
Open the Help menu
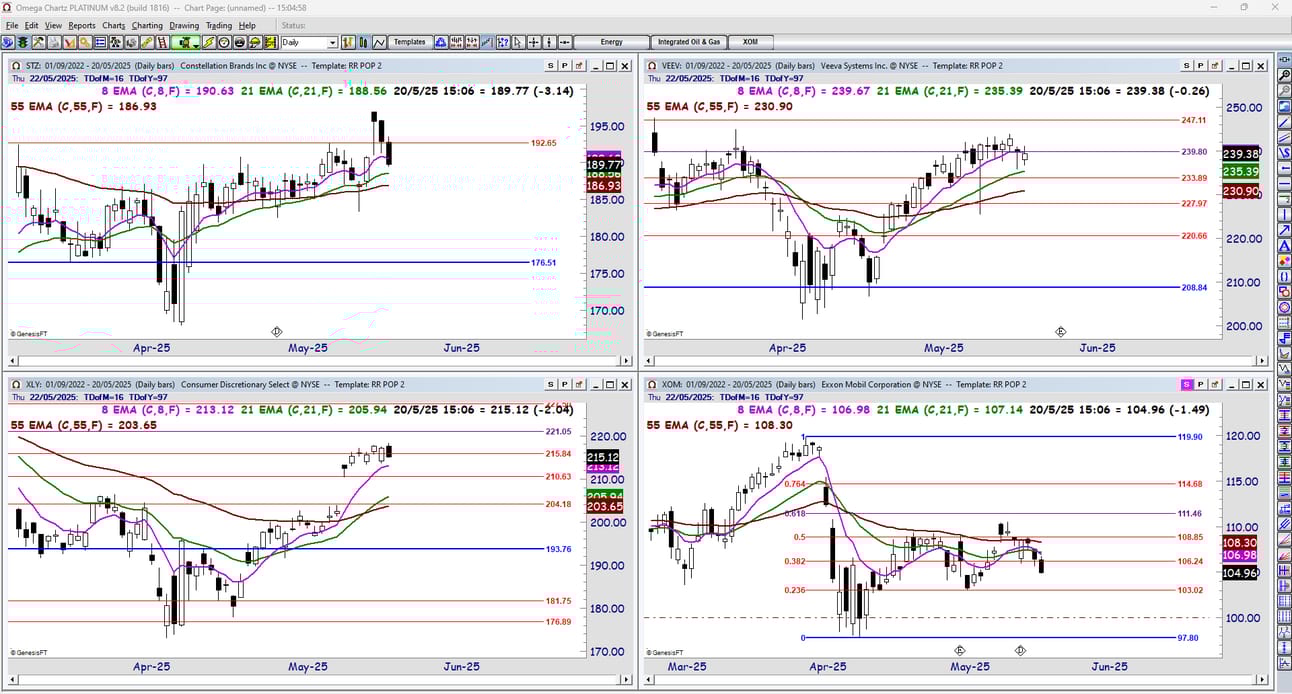pyautogui.click(x=247, y=25)
